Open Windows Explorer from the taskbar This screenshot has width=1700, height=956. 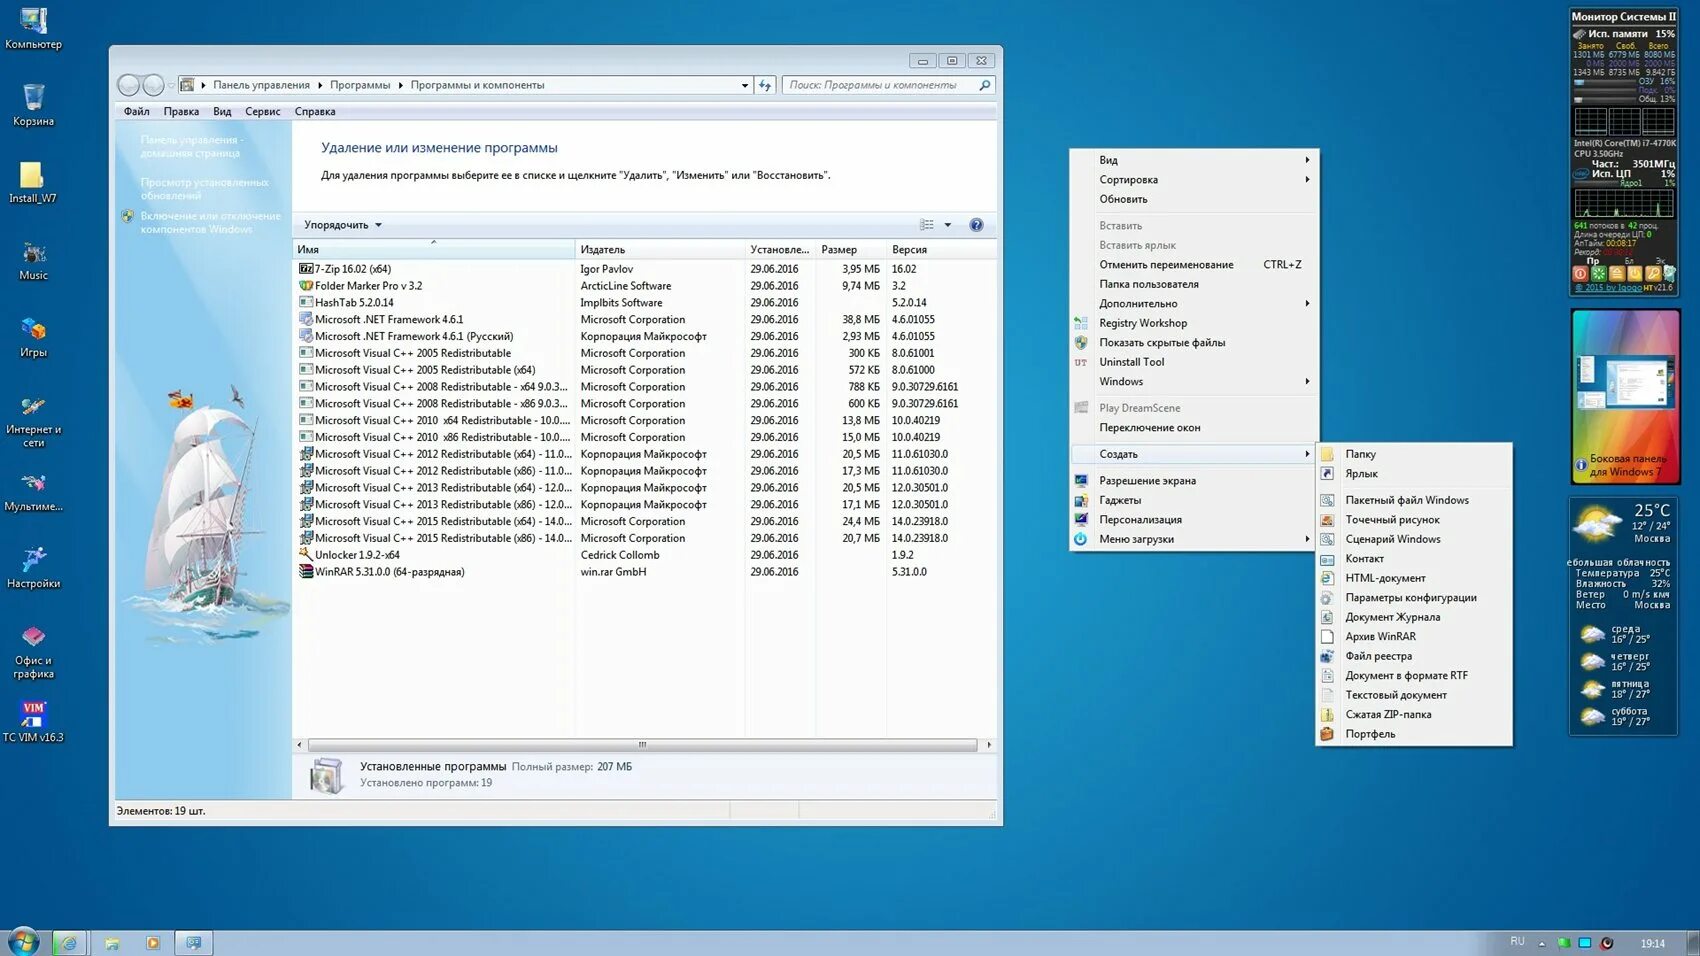pyautogui.click(x=111, y=943)
